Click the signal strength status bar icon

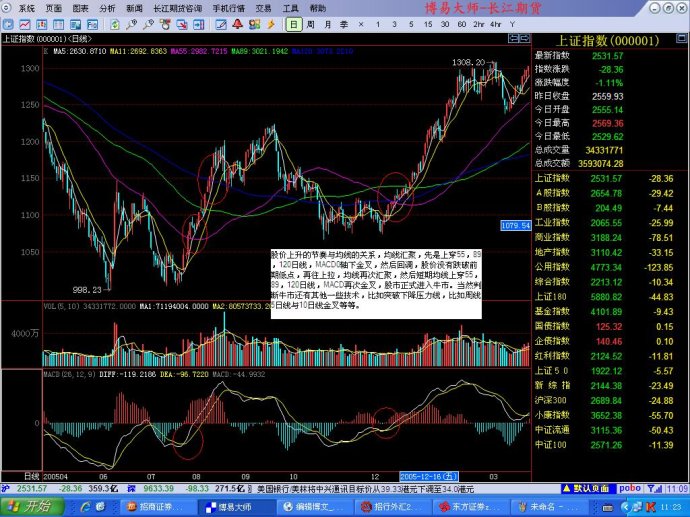tap(654, 488)
